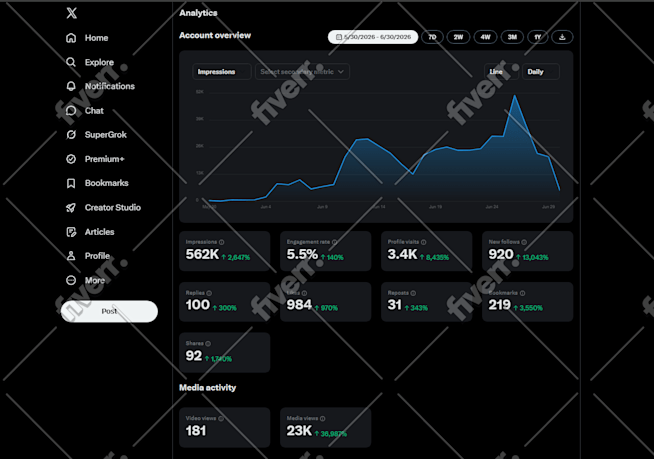Click the Chat bubble icon
This screenshot has width=654, height=459.
(x=71, y=111)
